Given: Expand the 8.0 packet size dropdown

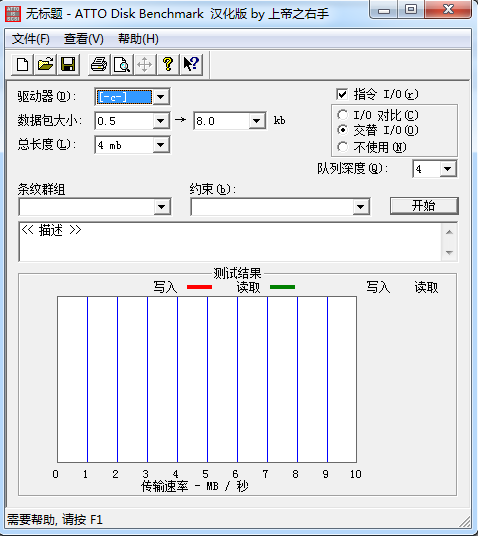Looking at the screenshot, I should [256, 121].
